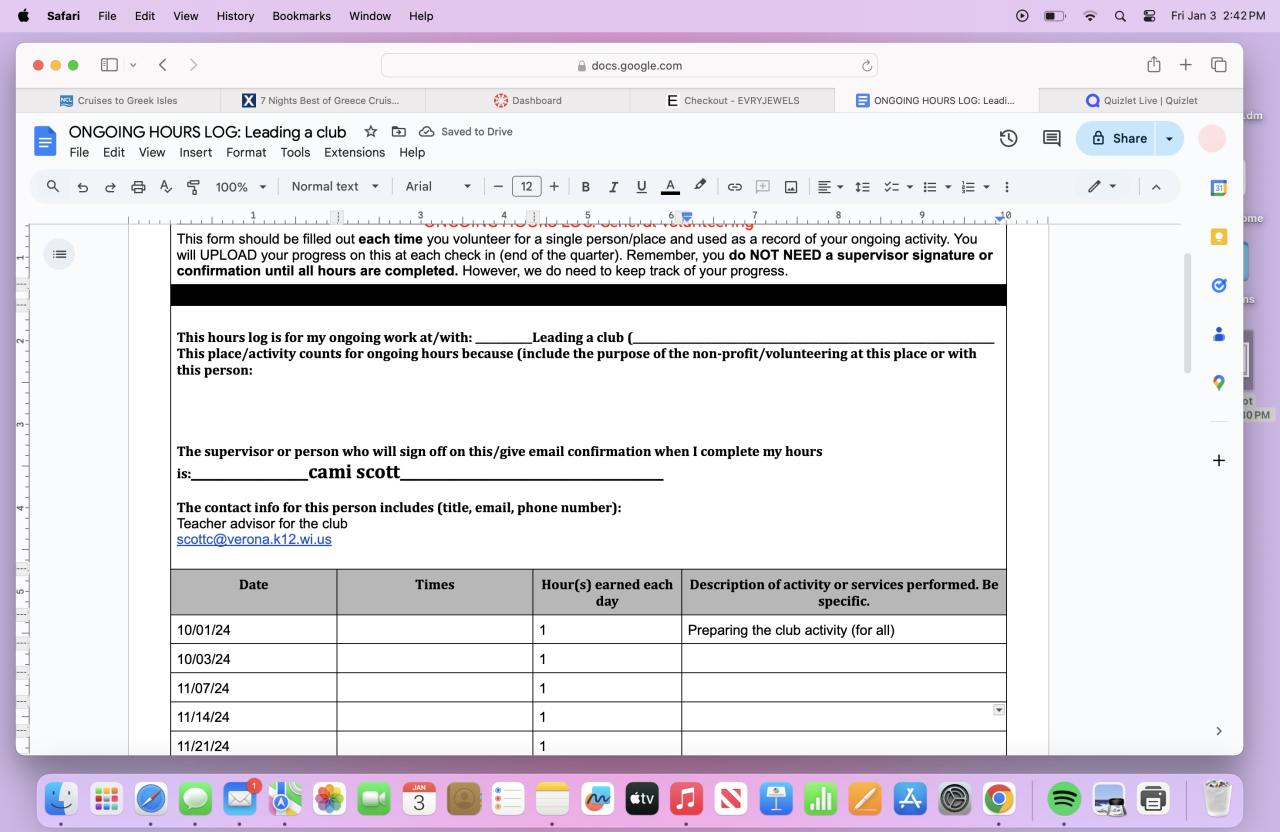Expand the checklist options arrow
1280x832 pixels.
click(x=909, y=187)
